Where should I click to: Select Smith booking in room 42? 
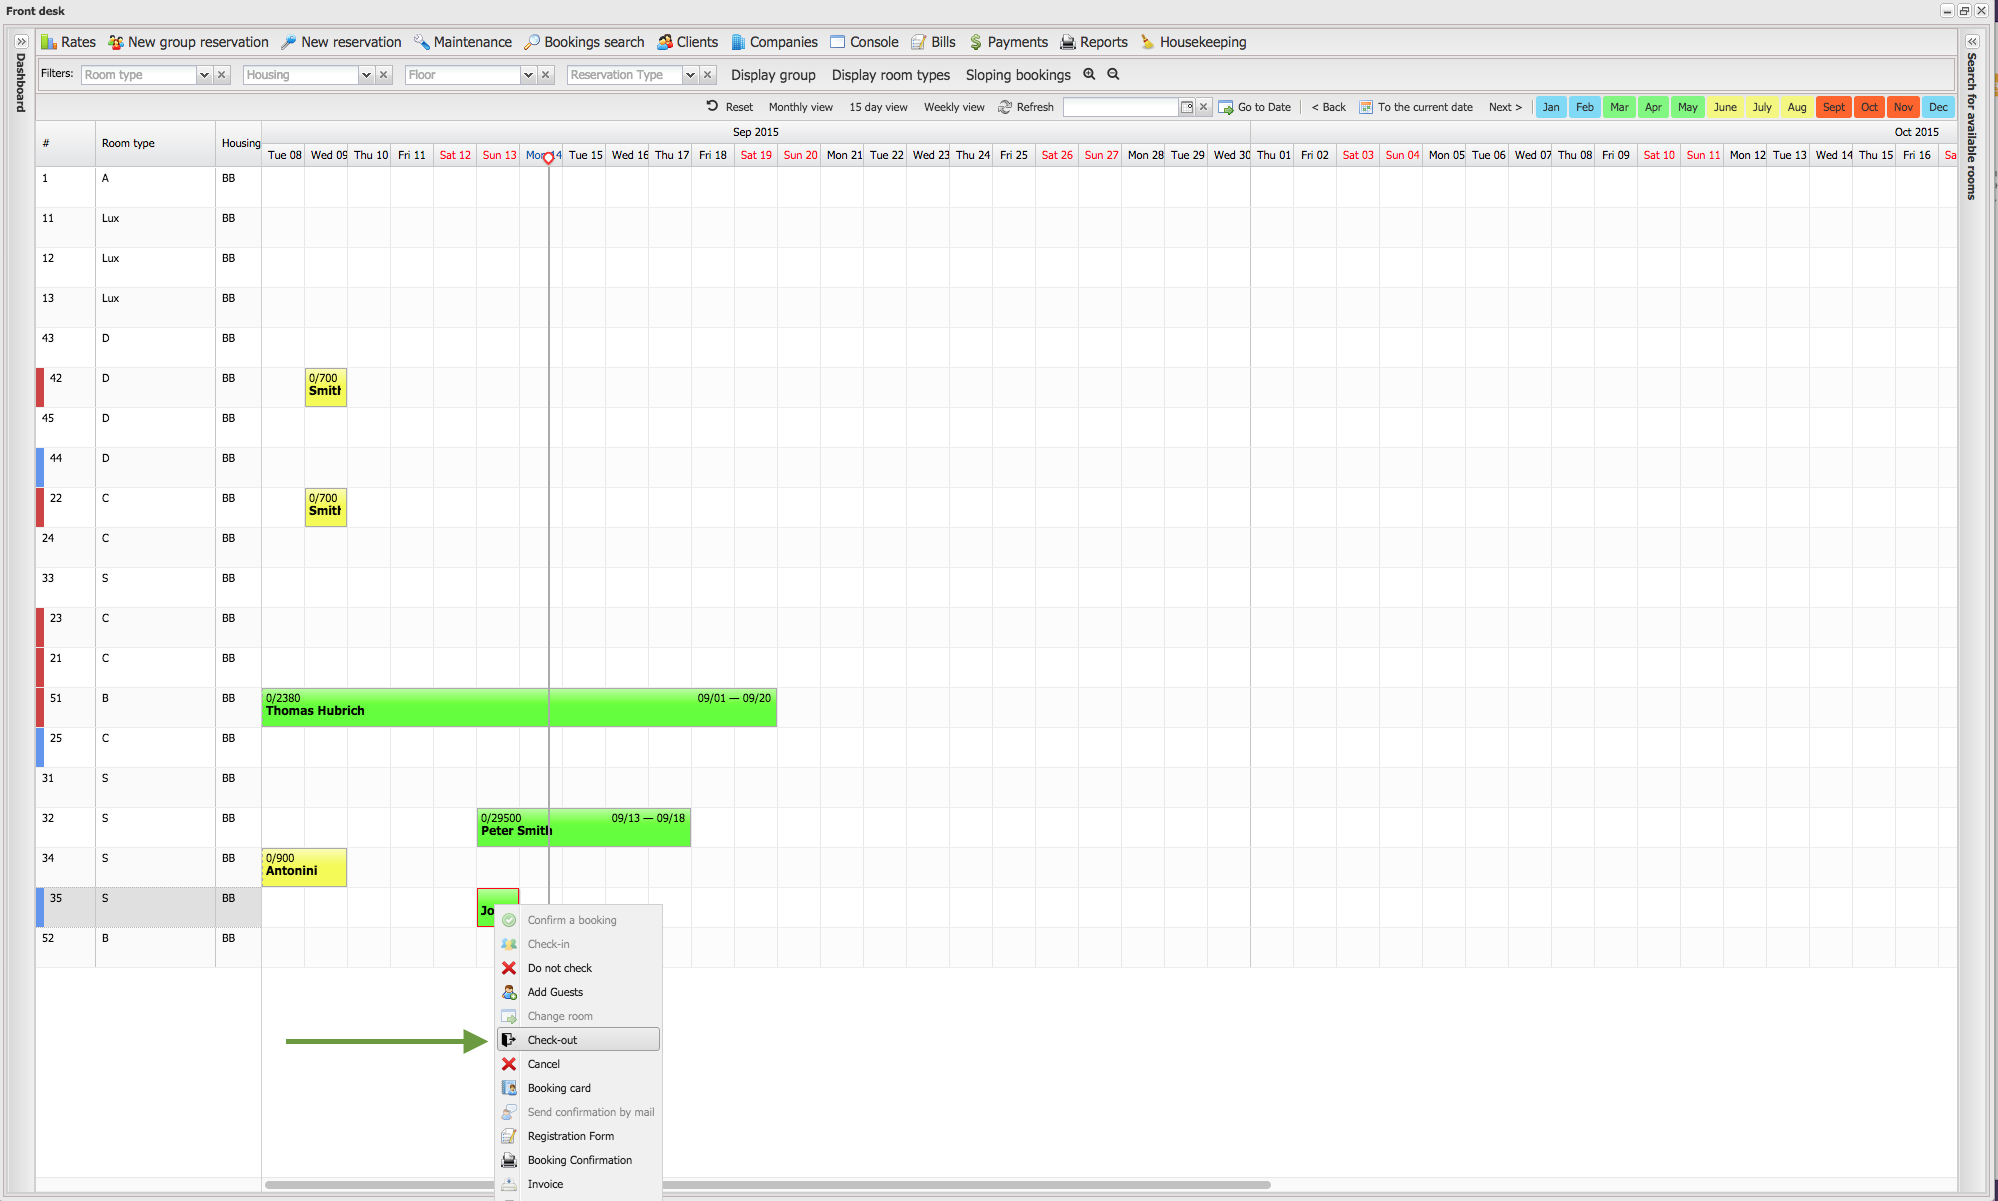tap(326, 387)
